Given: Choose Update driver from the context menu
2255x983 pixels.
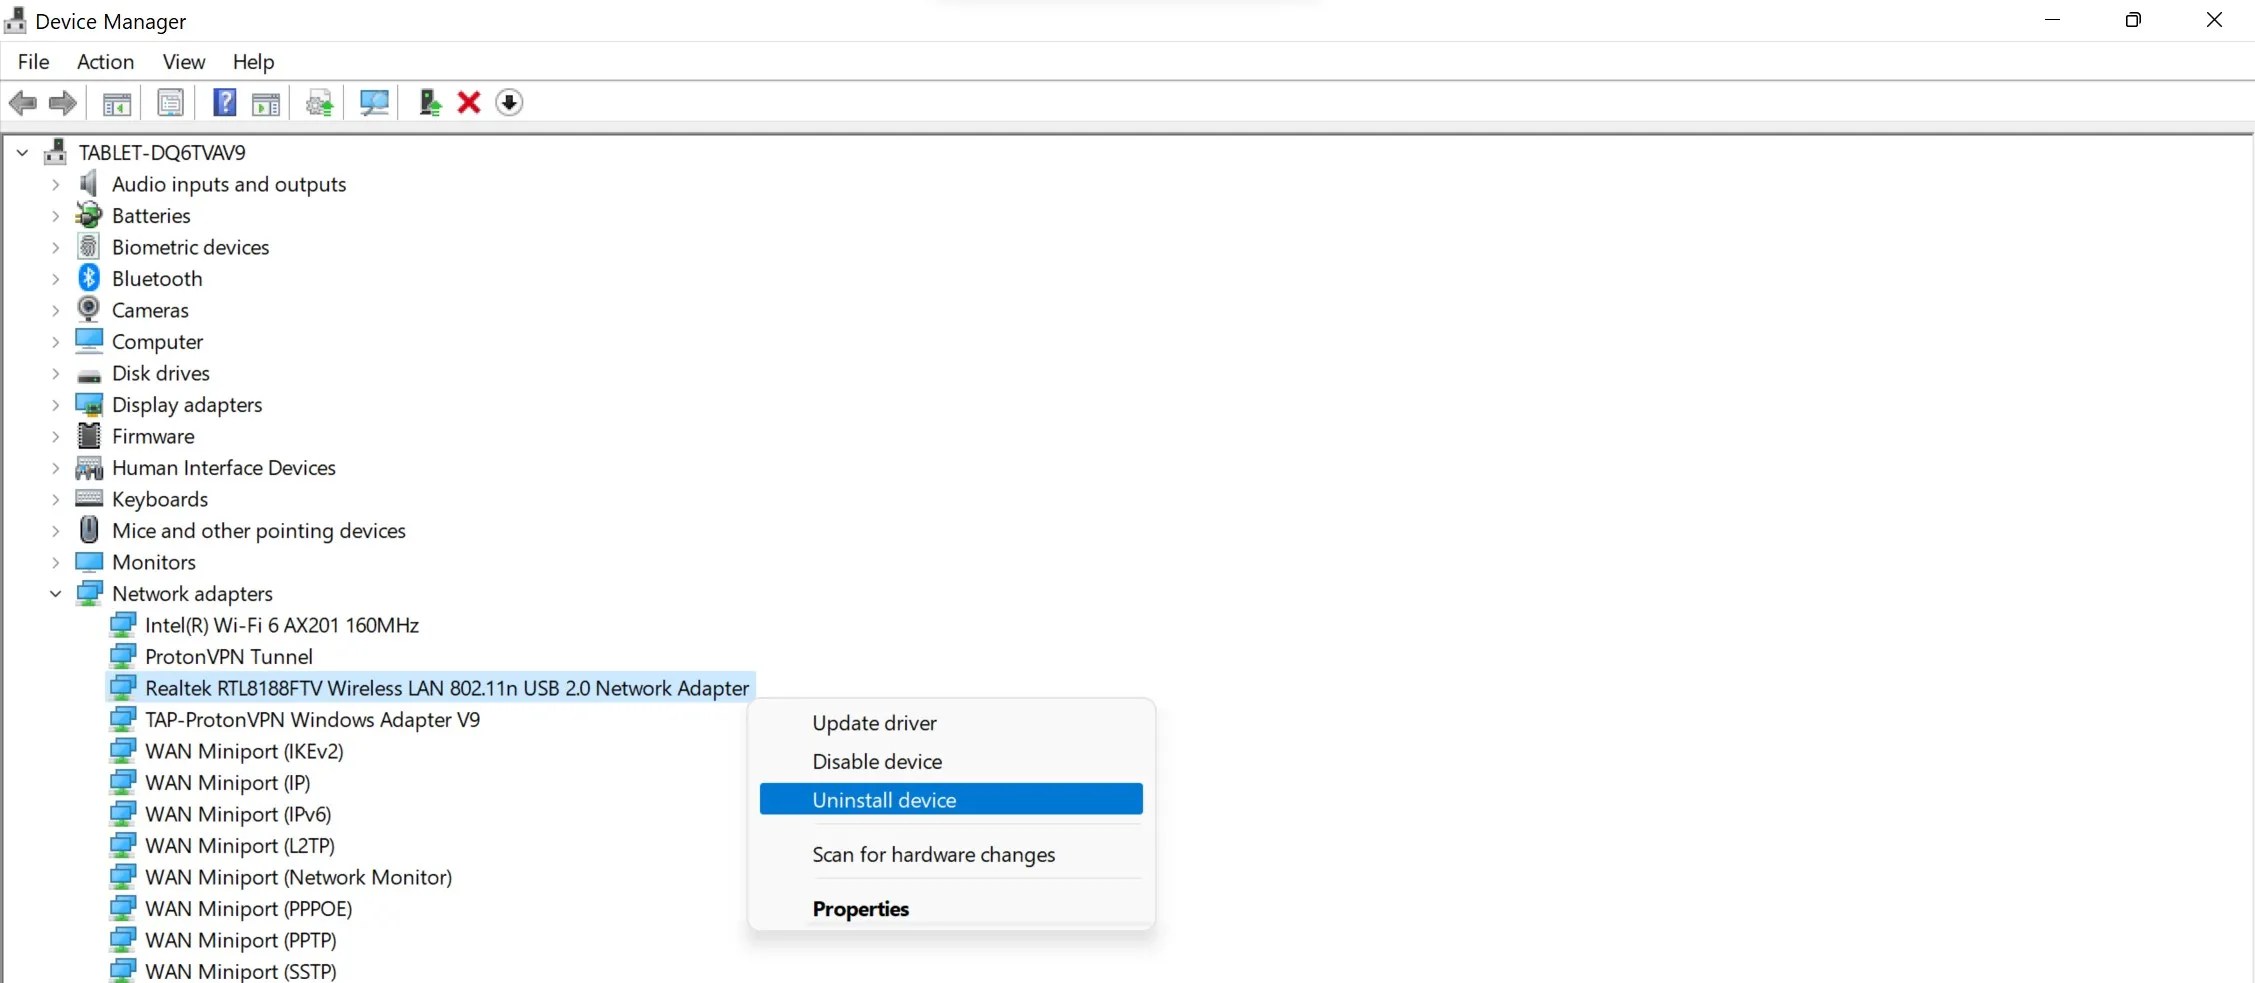Looking at the screenshot, I should point(873,723).
